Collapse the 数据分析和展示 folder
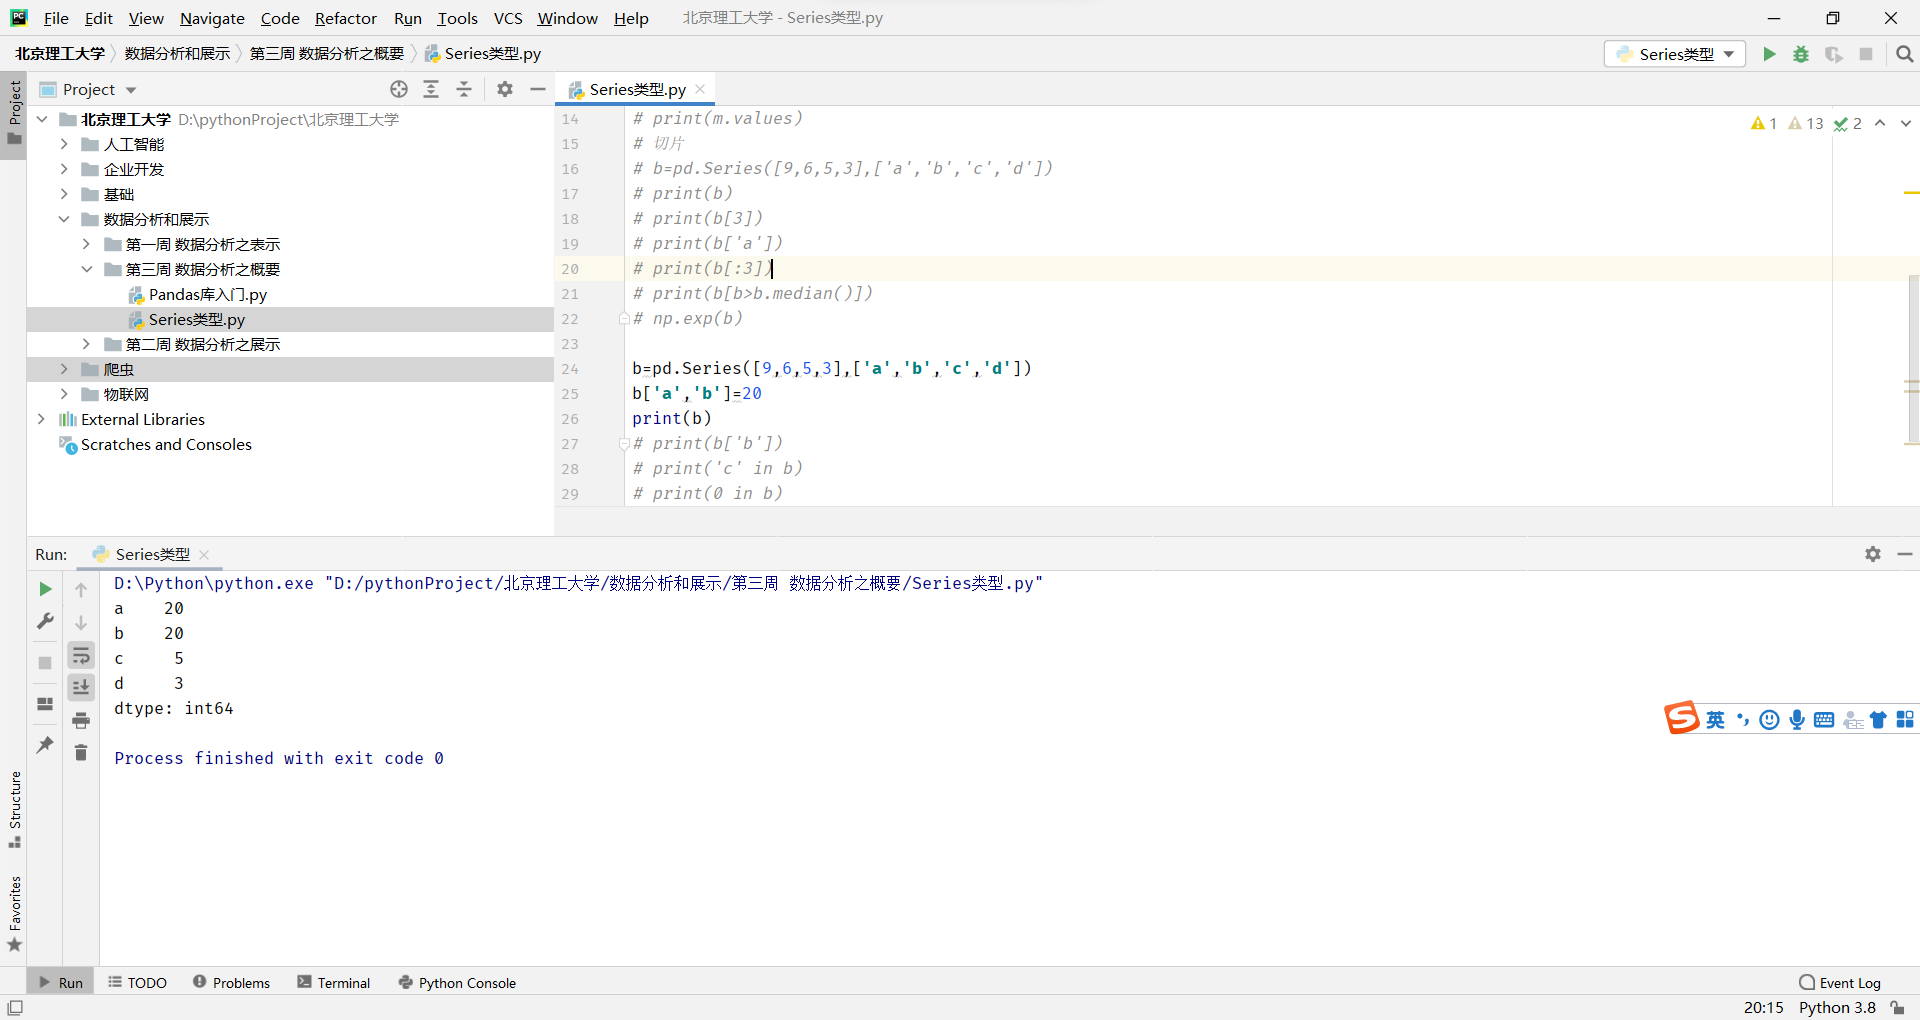Screen dimensions: 1920x1020 coord(64,219)
